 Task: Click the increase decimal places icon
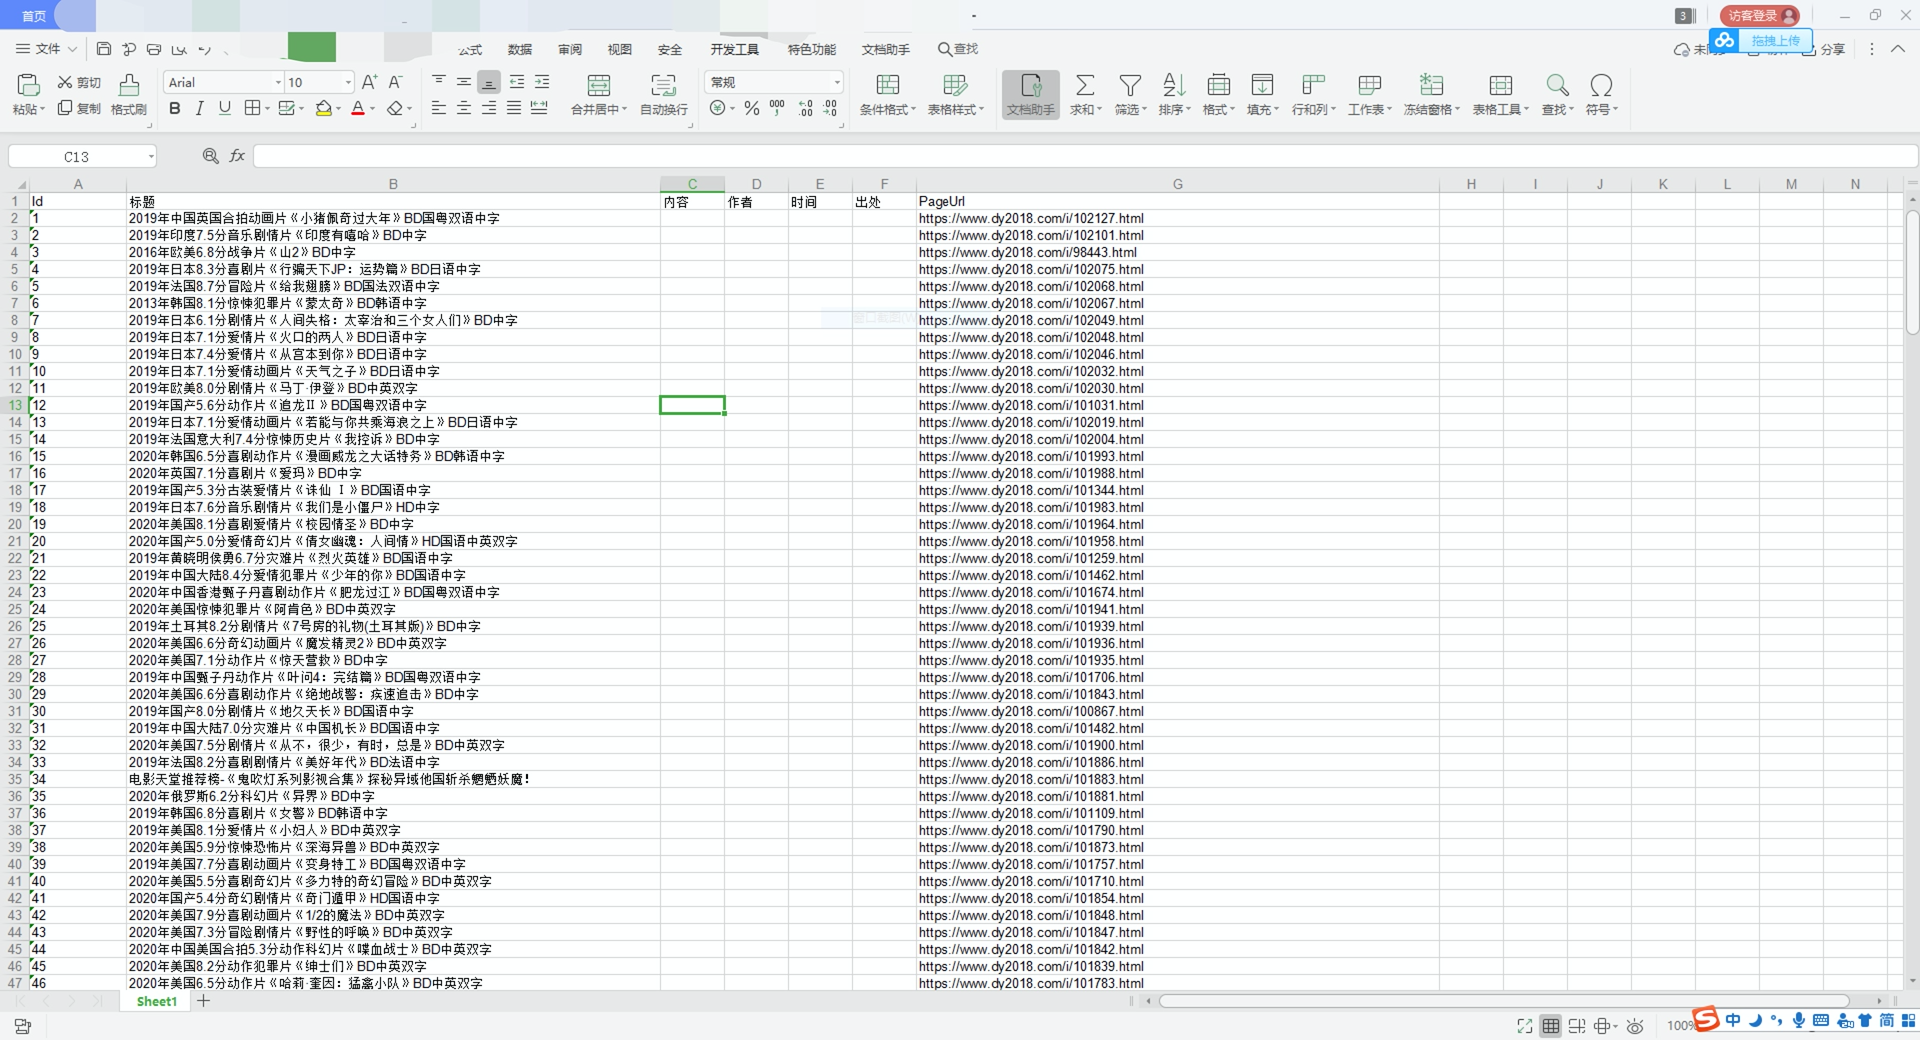[806, 108]
